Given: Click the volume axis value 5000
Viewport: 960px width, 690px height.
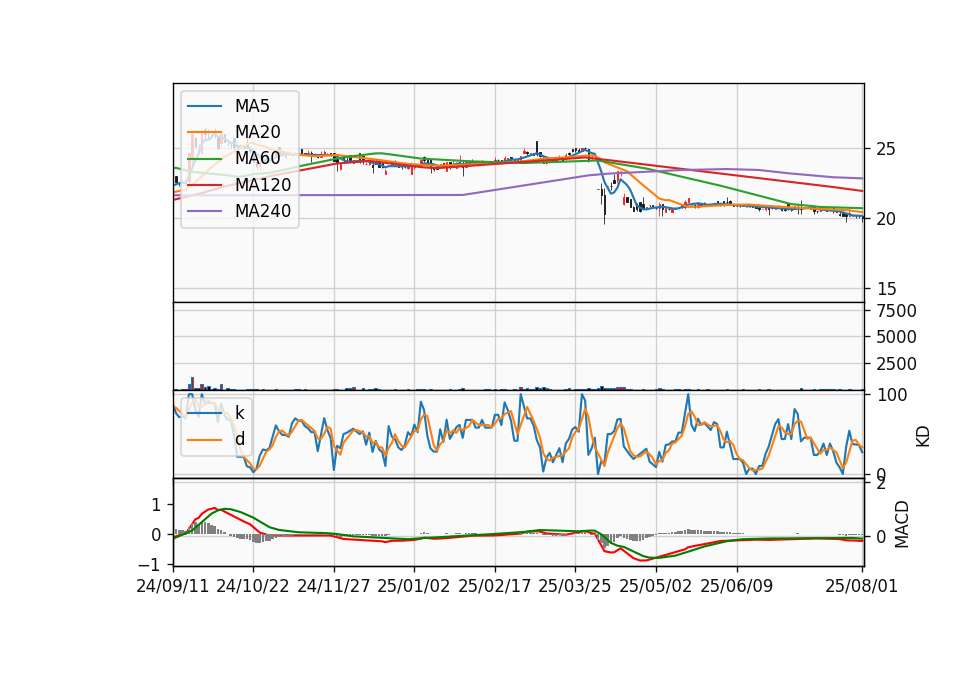Looking at the screenshot, I should pos(896,337).
